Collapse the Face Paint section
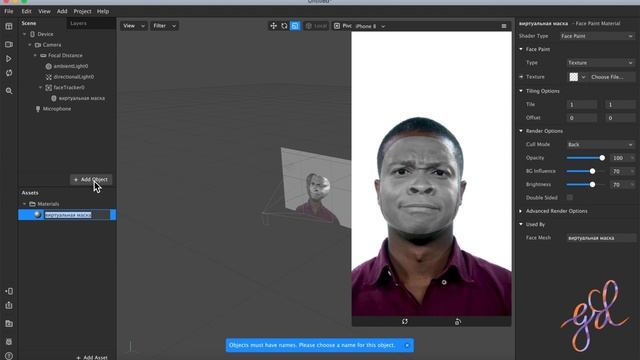Screen dimensions: 640x360 tap(521, 49)
